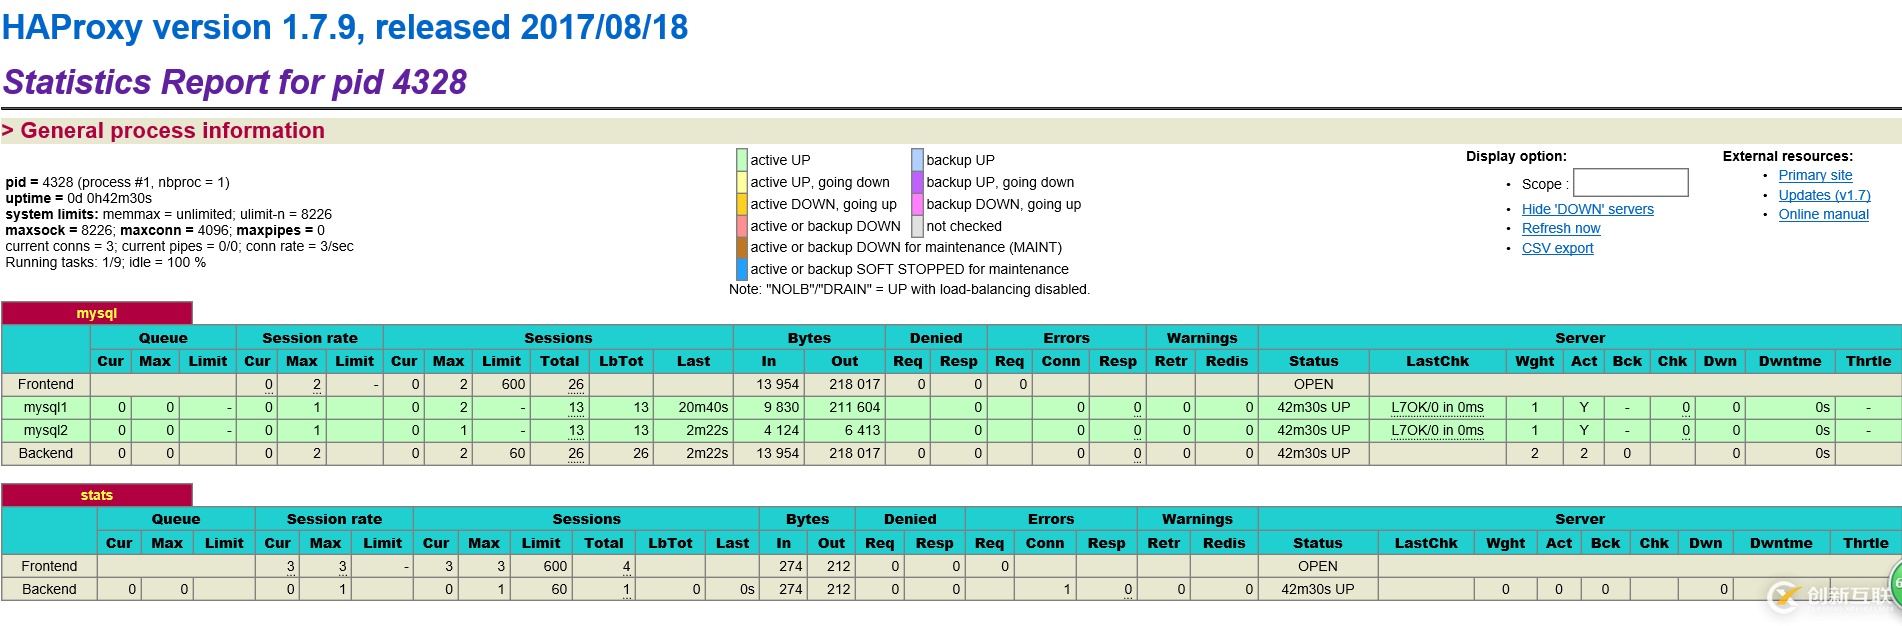Click the stats table Backend row label

tap(49, 589)
